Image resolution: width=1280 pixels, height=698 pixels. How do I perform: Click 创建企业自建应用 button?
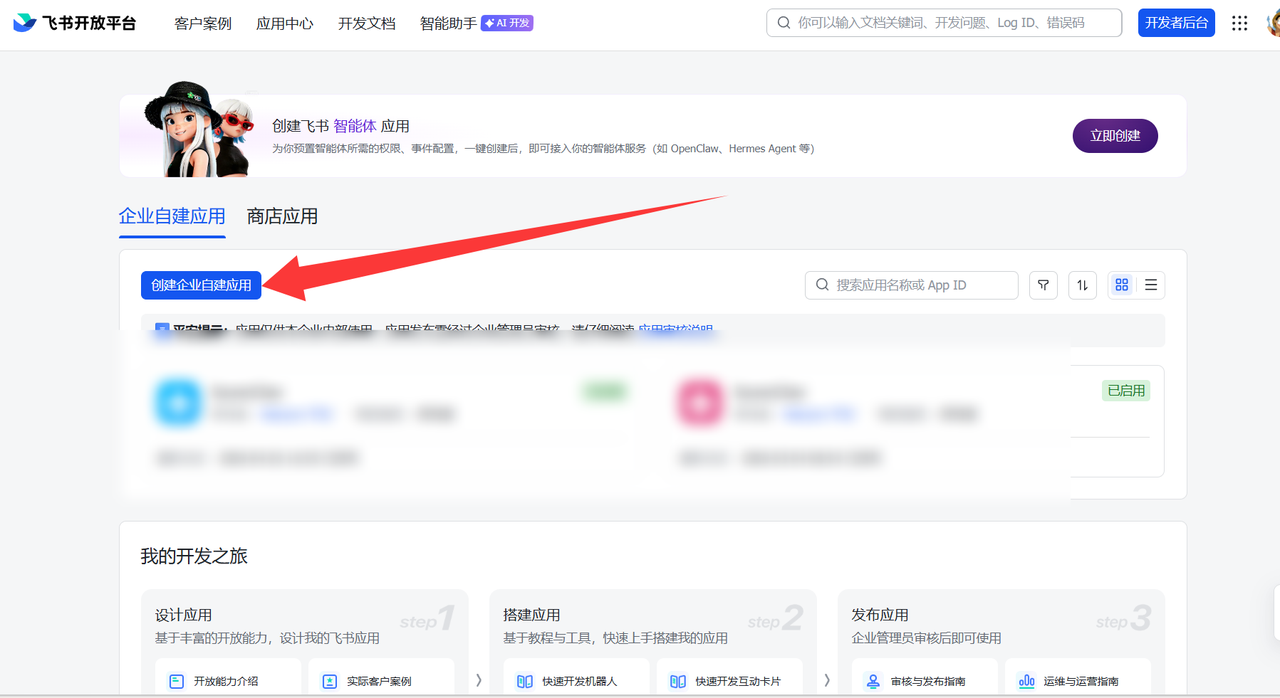point(201,285)
